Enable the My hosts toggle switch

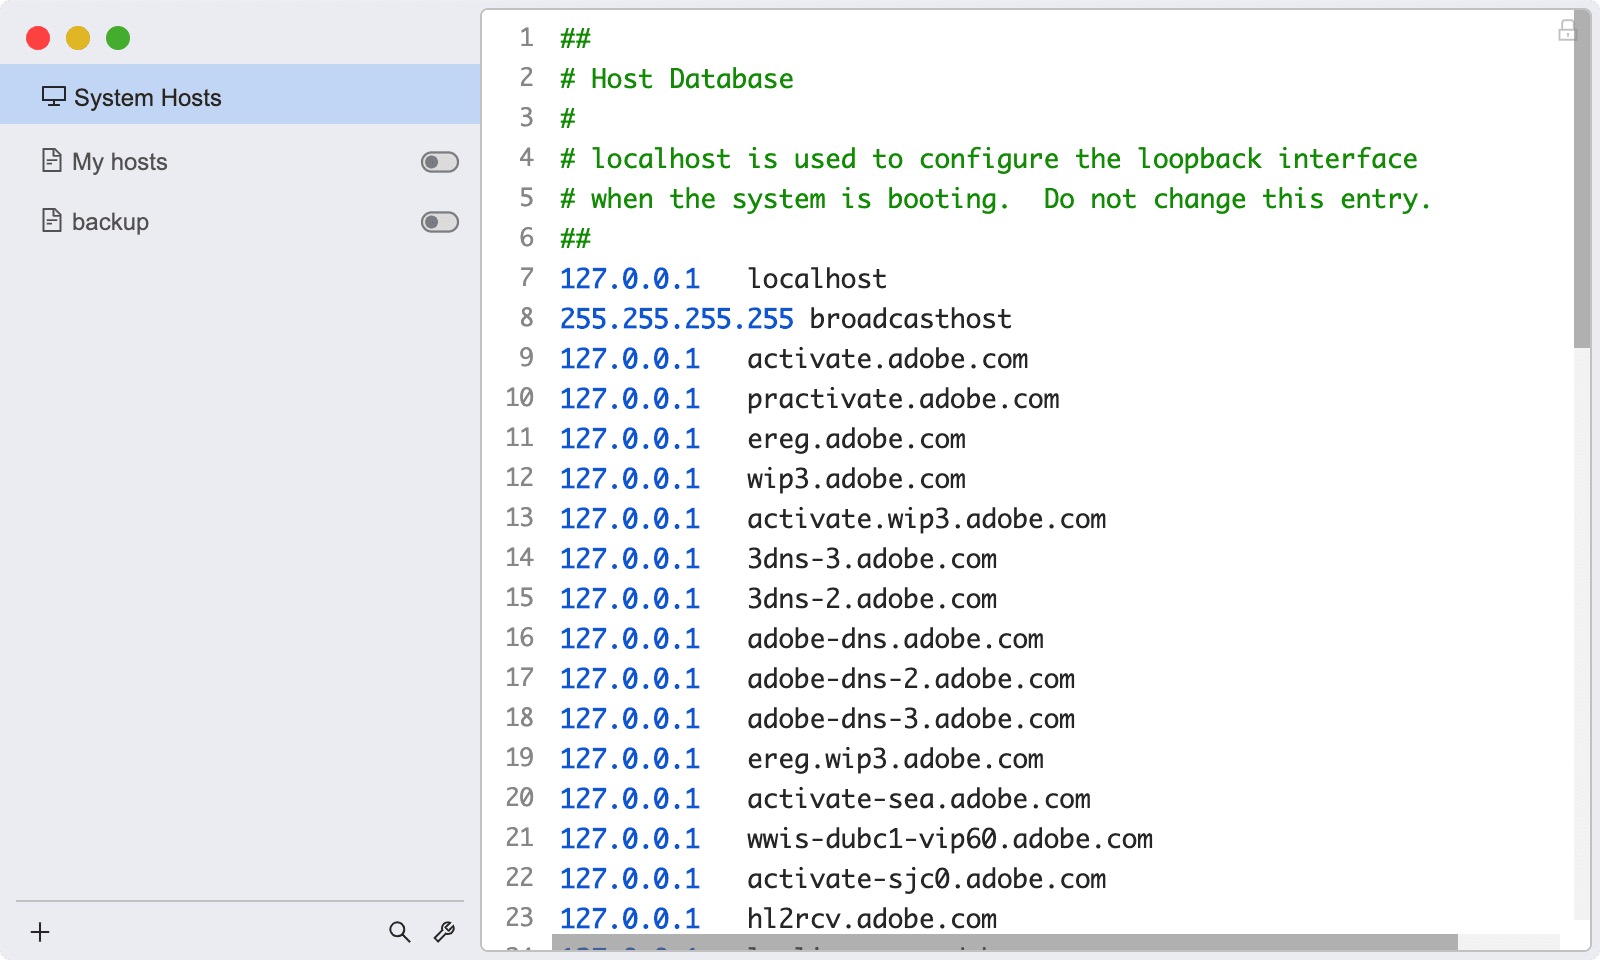point(439,162)
